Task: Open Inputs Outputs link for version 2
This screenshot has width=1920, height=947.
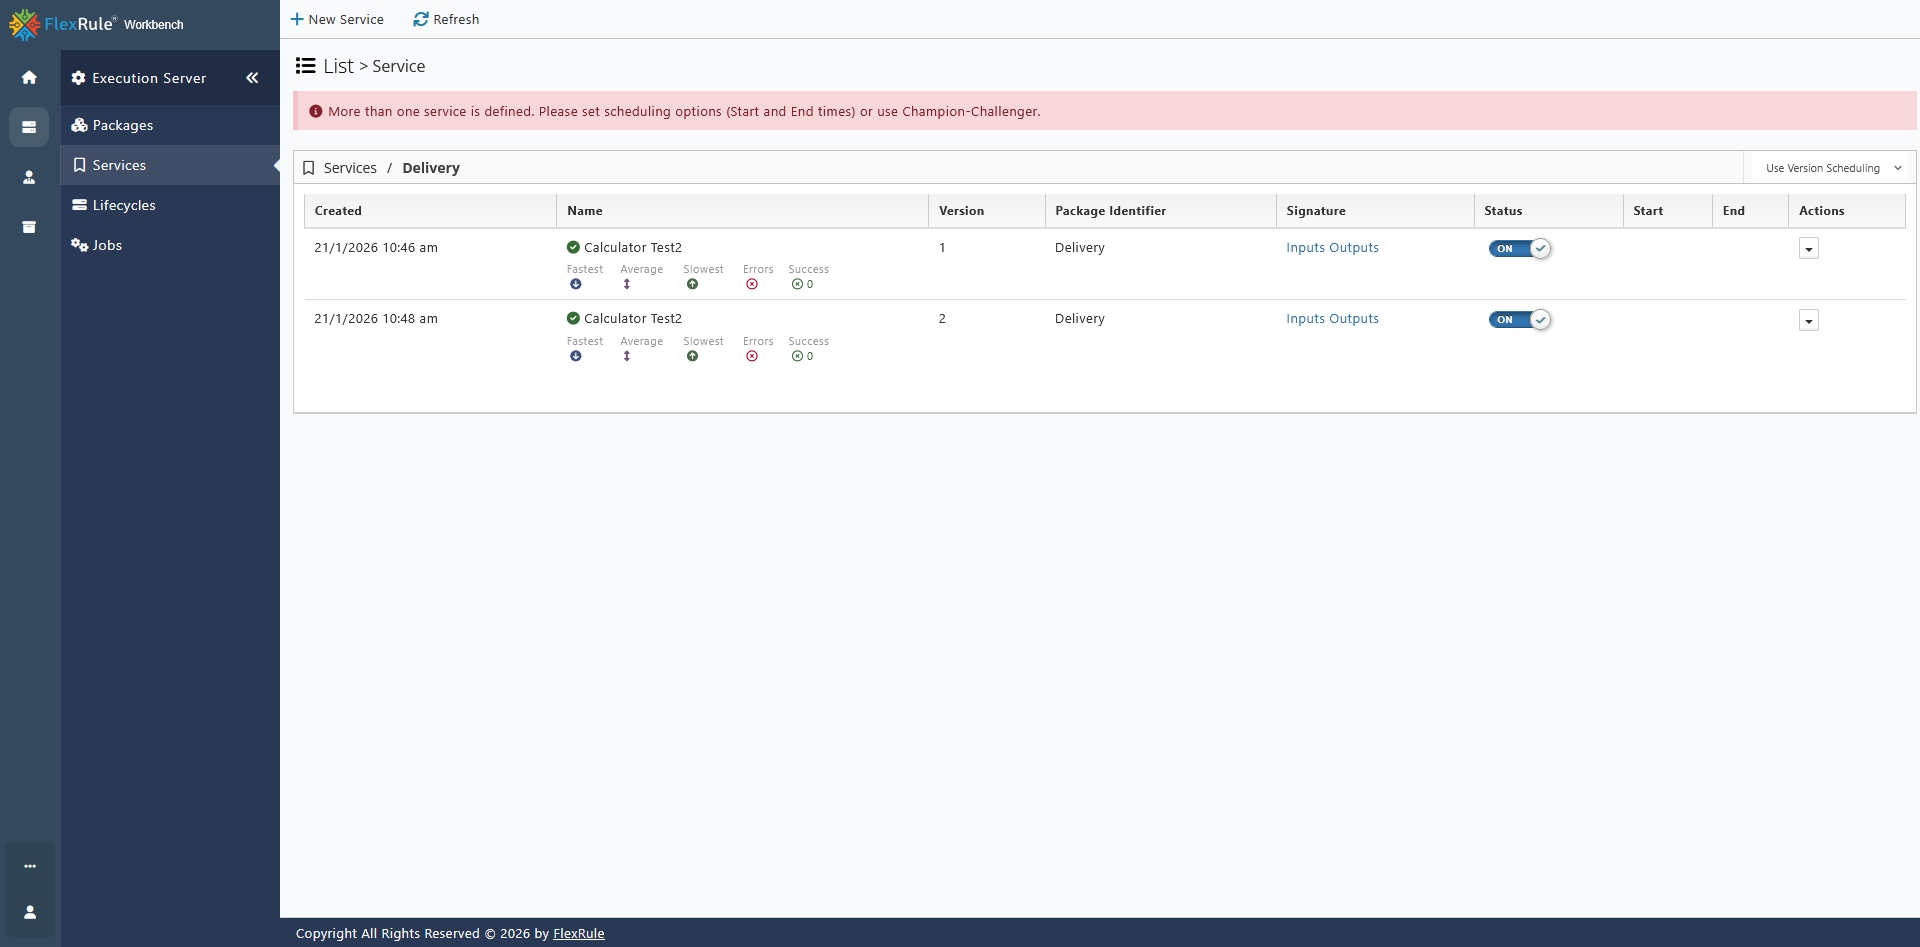Action: (1332, 318)
